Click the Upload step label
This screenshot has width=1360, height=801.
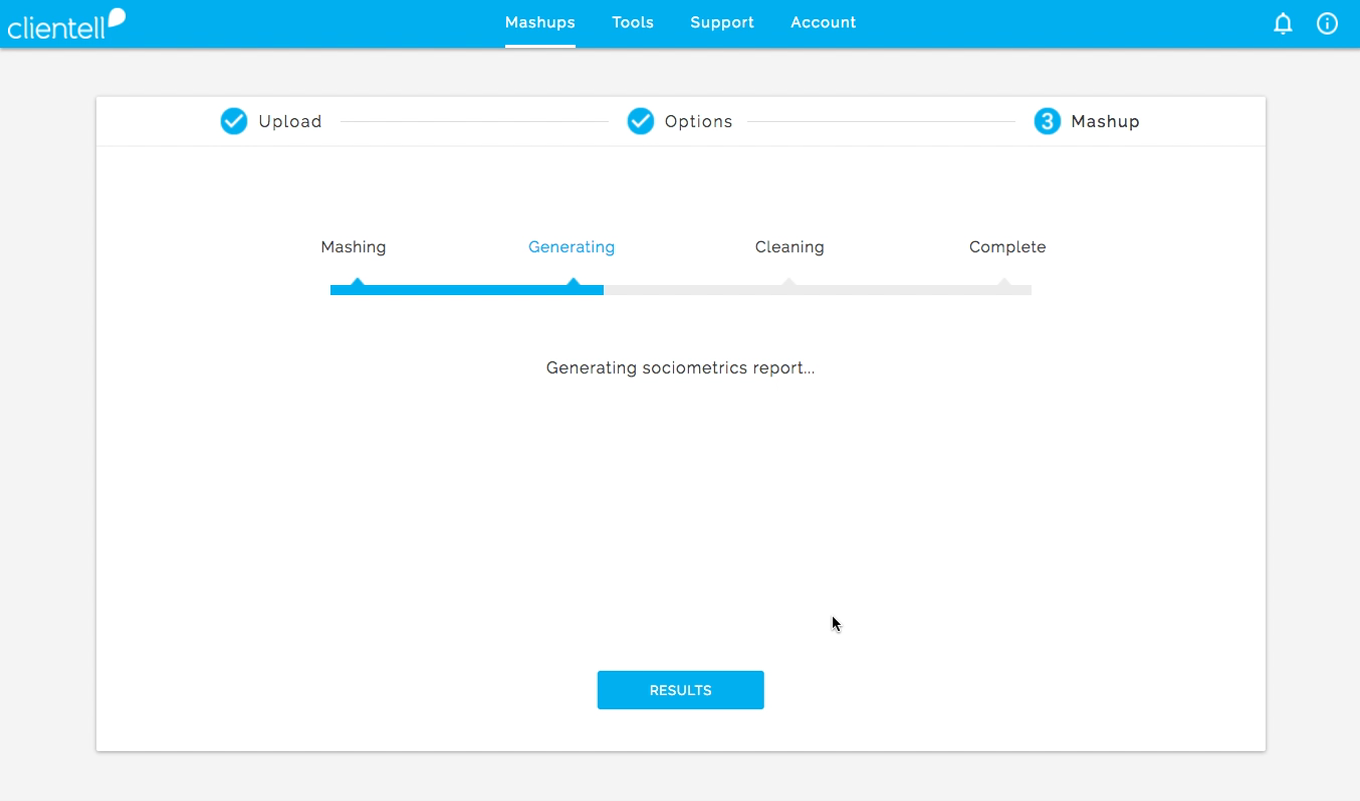[x=290, y=122]
